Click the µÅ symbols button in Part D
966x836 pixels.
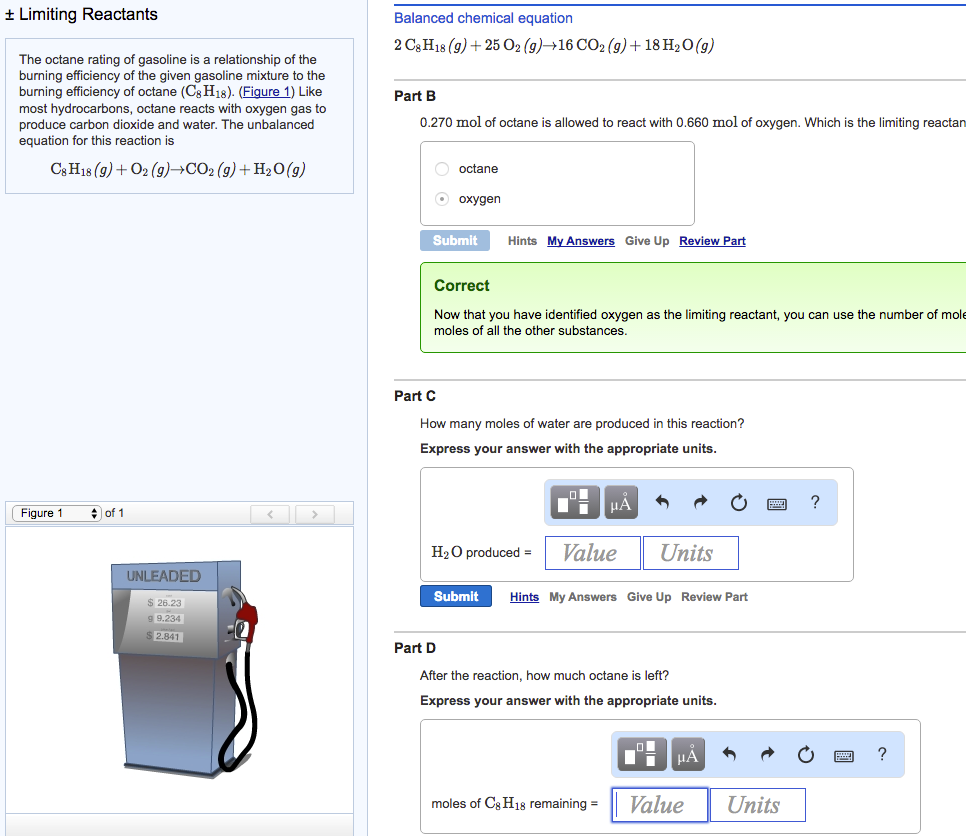[x=688, y=756]
